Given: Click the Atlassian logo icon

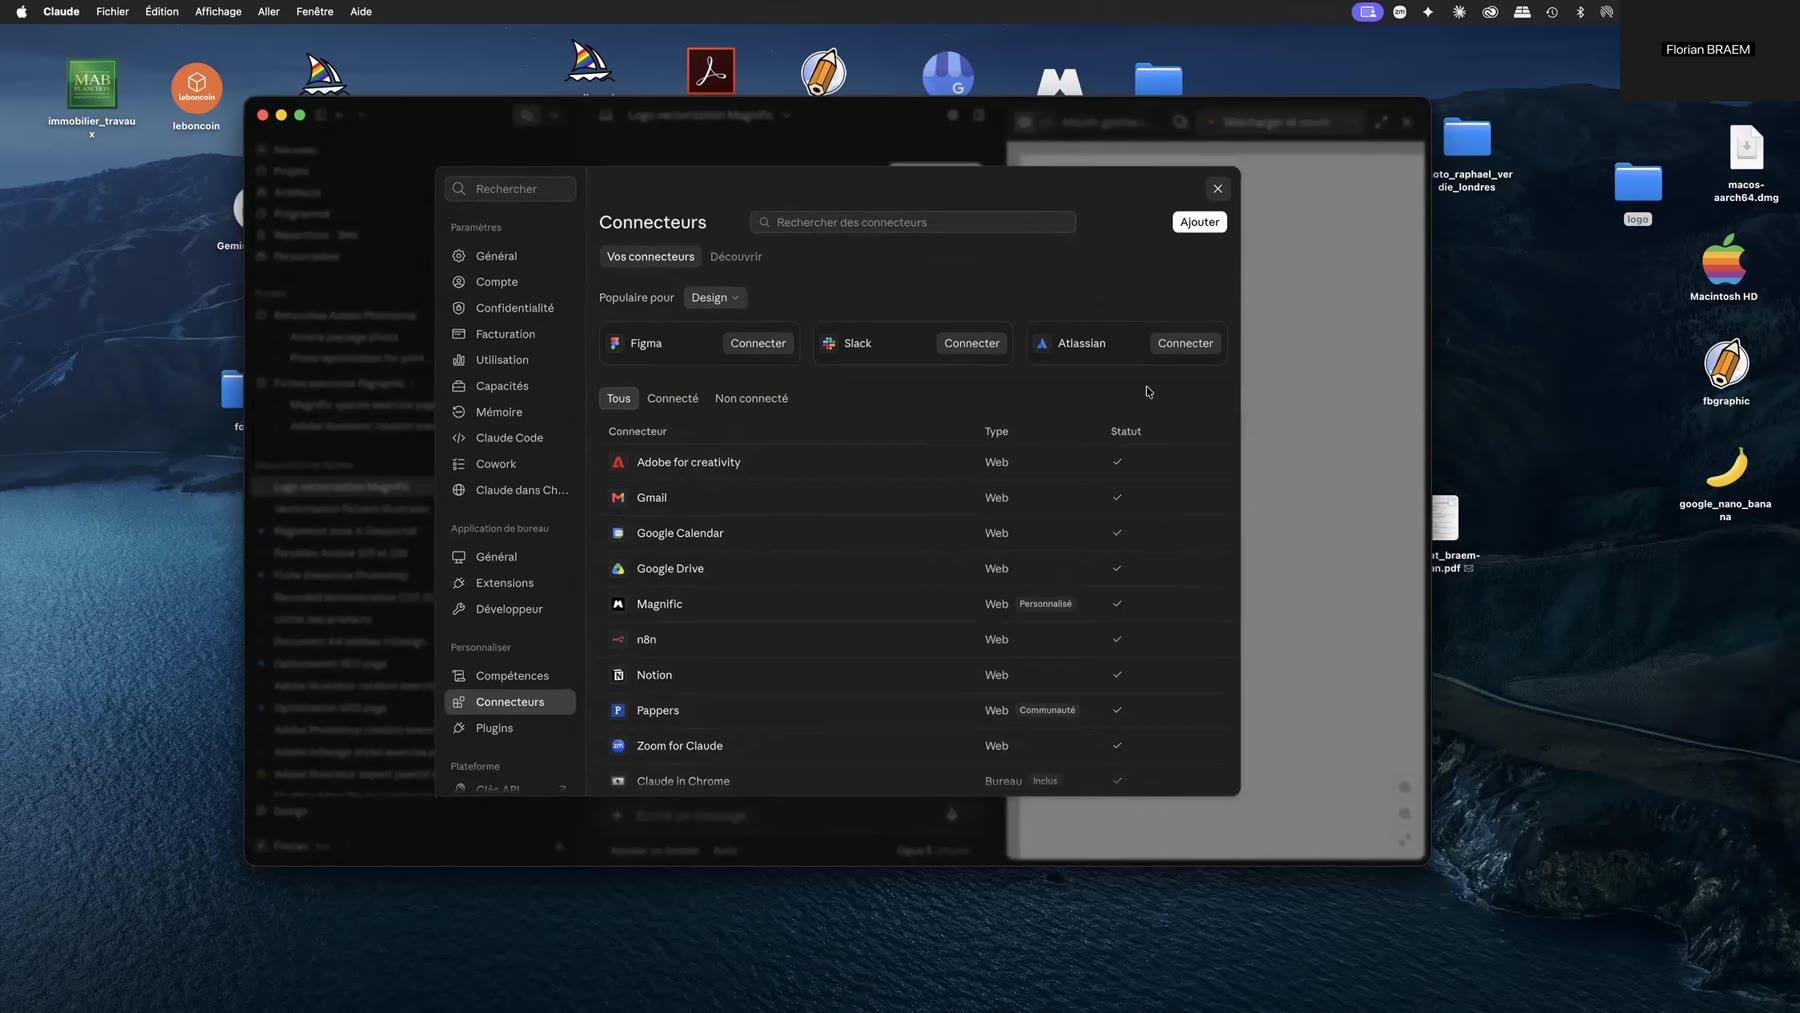Looking at the screenshot, I should click(1042, 343).
